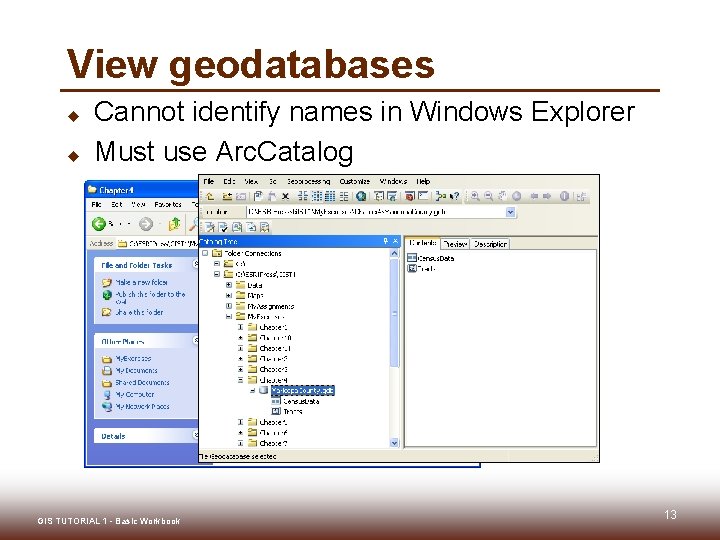Close the Catalog Tree panel
The height and width of the screenshot is (540, 720).
click(x=395, y=241)
